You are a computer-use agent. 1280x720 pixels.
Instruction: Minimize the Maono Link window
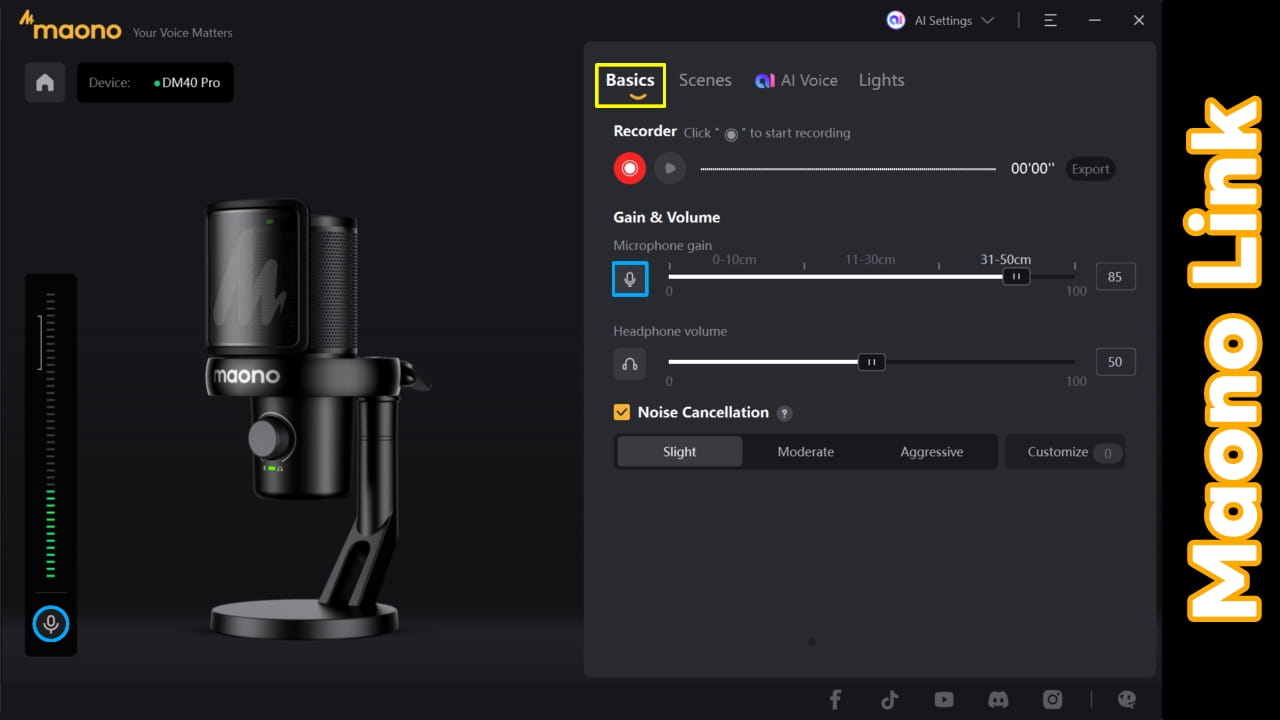(x=1093, y=20)
